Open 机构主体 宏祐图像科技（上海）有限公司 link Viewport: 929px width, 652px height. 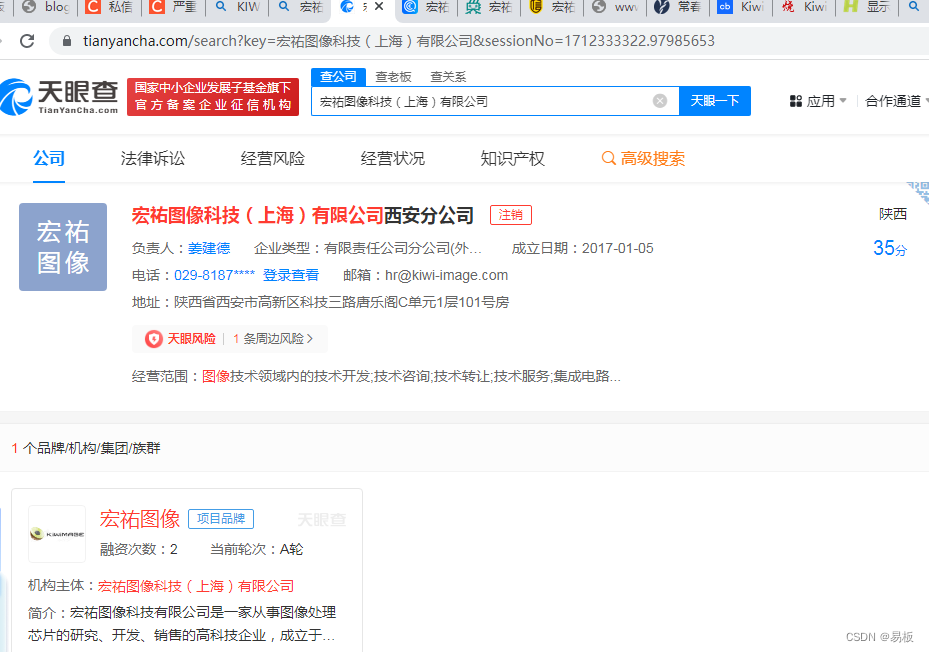point(196,586)
